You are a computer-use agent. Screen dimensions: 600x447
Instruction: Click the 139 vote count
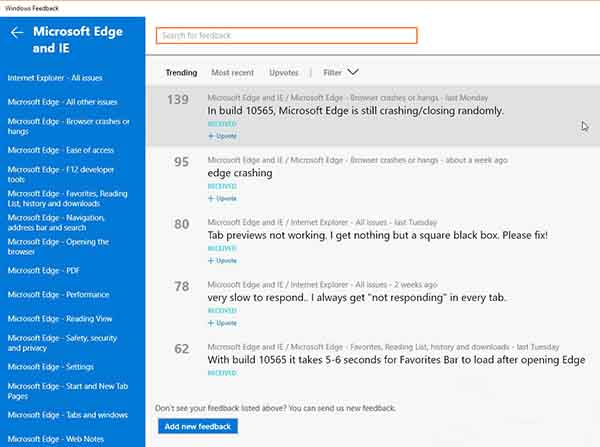pyautogui.click(x=178, y=100)
